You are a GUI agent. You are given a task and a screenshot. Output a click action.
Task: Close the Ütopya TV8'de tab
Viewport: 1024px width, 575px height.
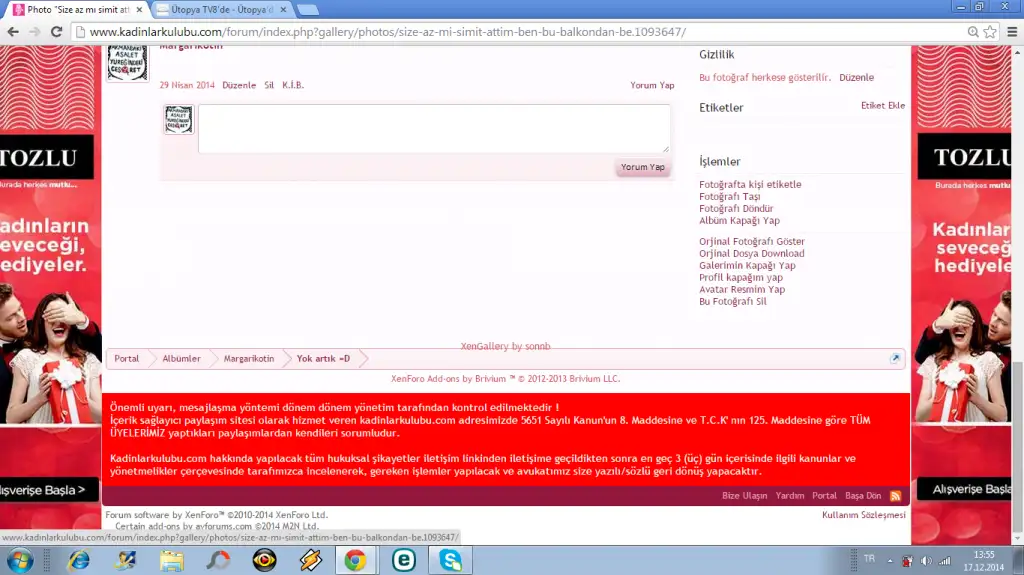point(283,10)
